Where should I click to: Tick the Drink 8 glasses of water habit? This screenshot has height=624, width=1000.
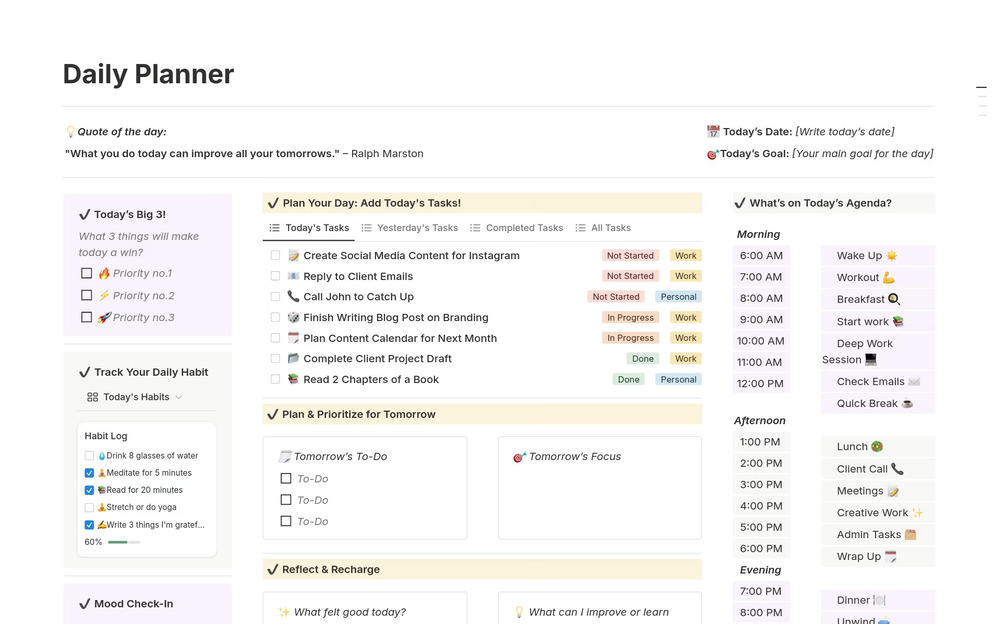(x=89, y=456)
